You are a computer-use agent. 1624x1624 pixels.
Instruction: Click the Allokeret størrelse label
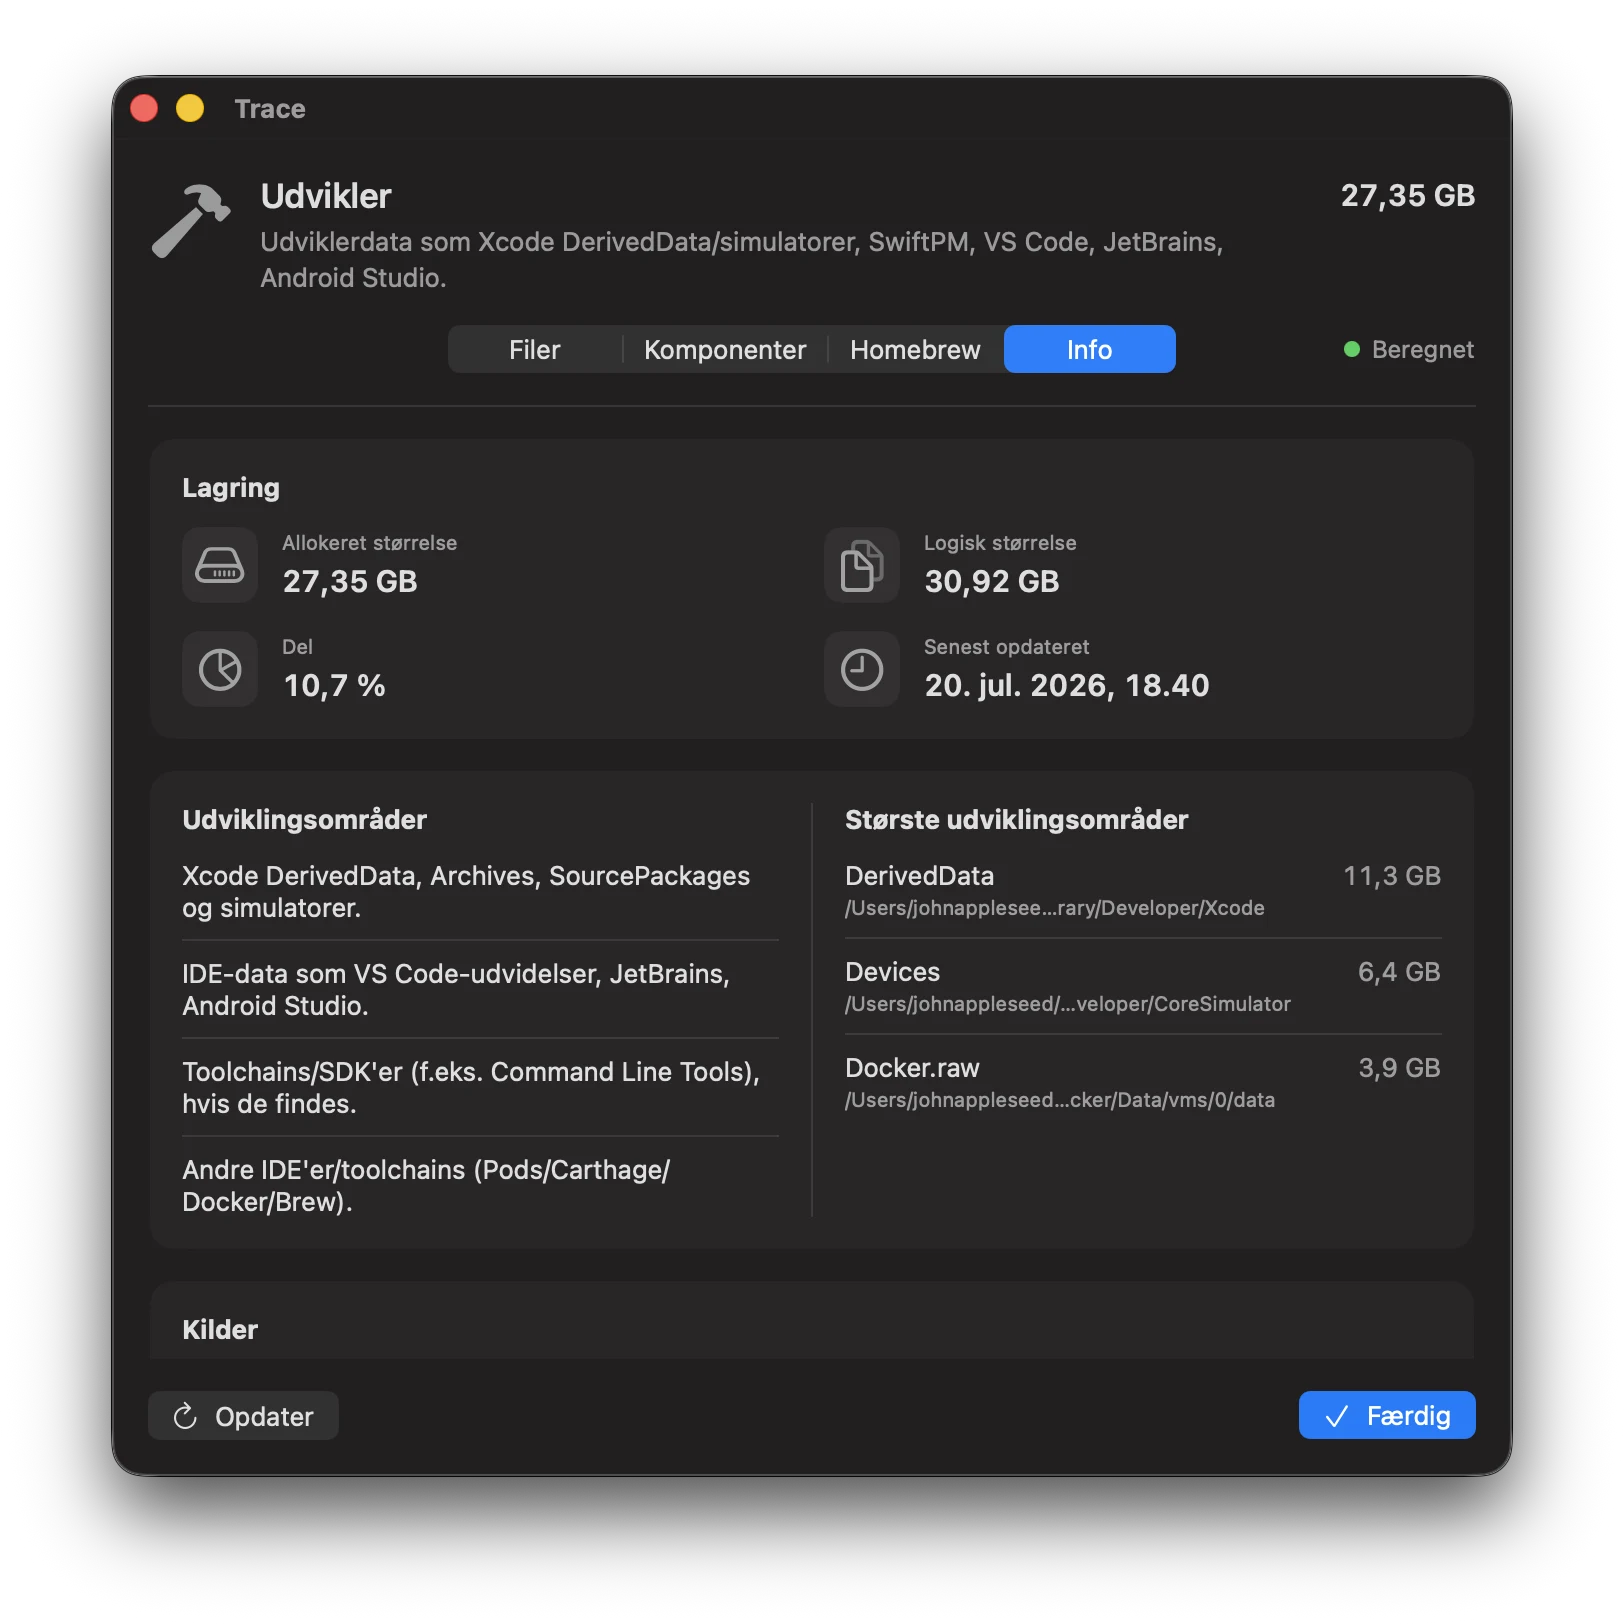pos(370,543)
